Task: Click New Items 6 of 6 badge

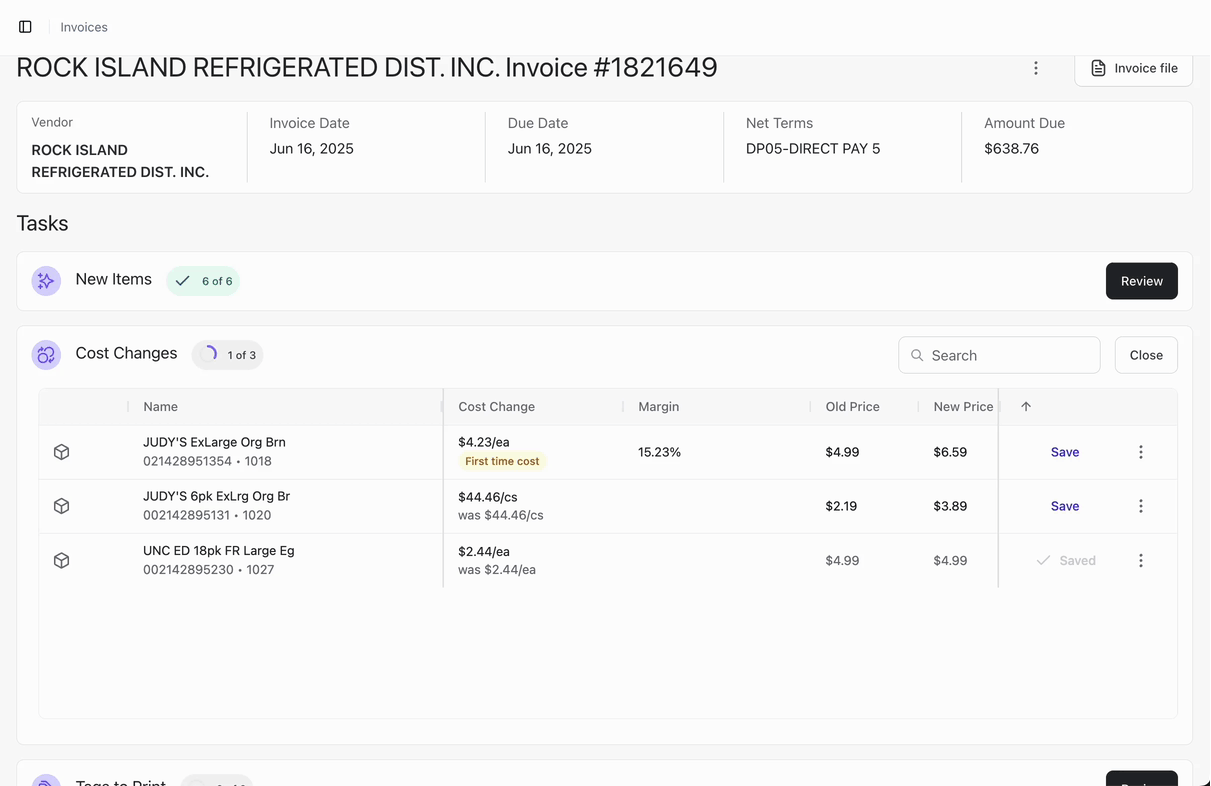Action: tap(203, 281)
